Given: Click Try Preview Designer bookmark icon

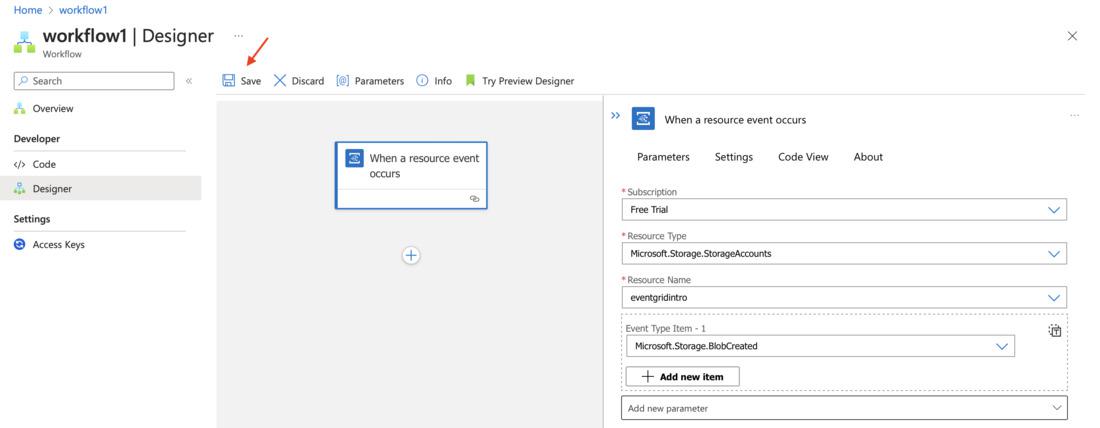Looking at the screenshot, I should click(470, 81).
